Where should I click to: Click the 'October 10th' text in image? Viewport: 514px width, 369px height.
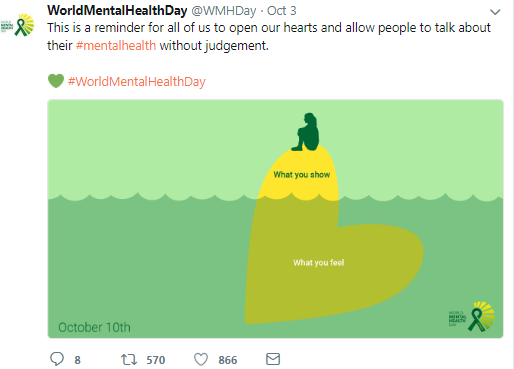tap(94, 327)
